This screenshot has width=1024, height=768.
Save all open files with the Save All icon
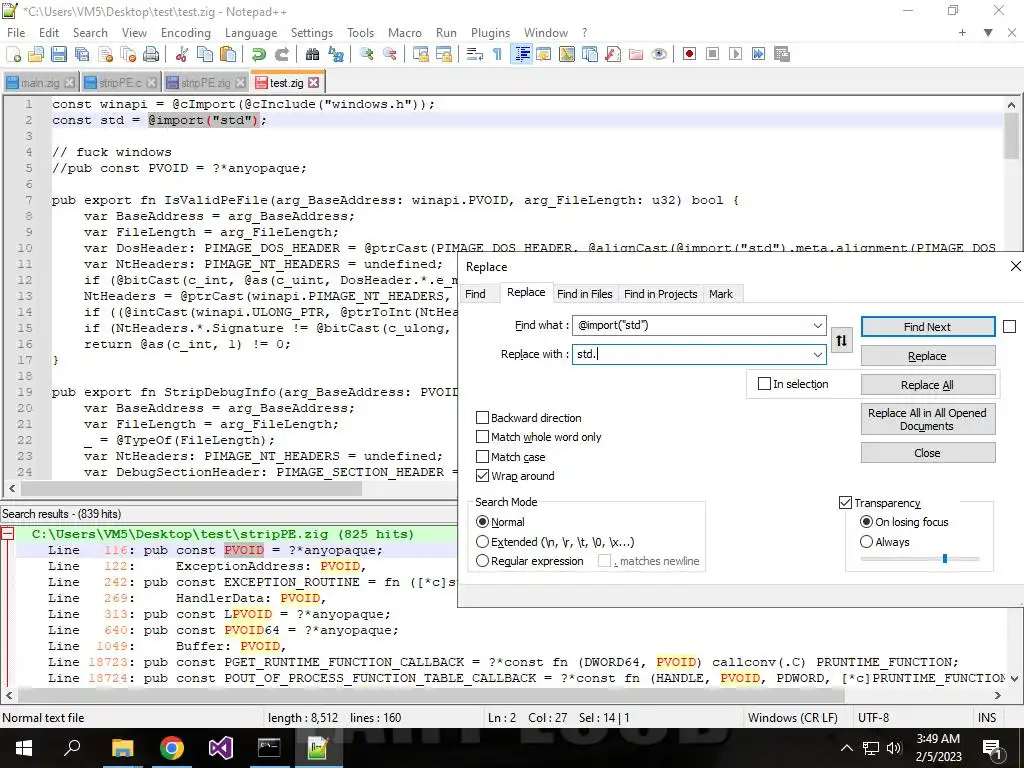pos(82,54)
